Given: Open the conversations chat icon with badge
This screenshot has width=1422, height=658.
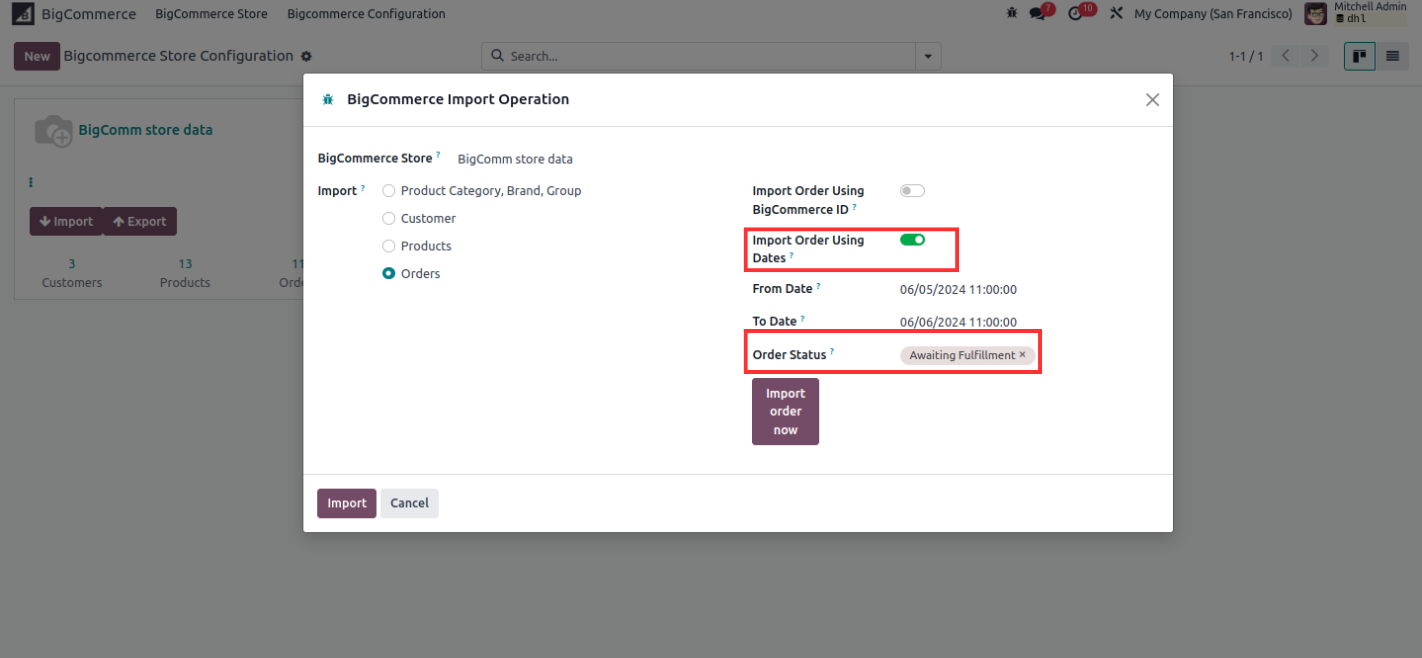Looking at the screenshot, I should tap(1039, 13).
